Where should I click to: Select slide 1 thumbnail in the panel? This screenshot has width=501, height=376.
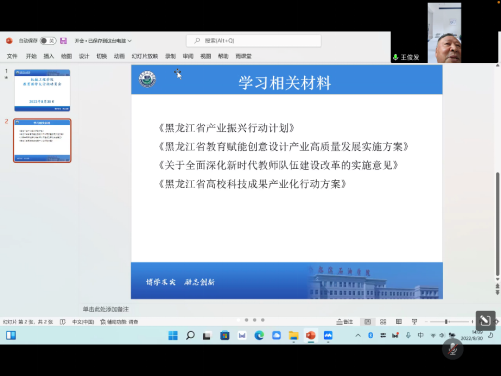(42, 90)
